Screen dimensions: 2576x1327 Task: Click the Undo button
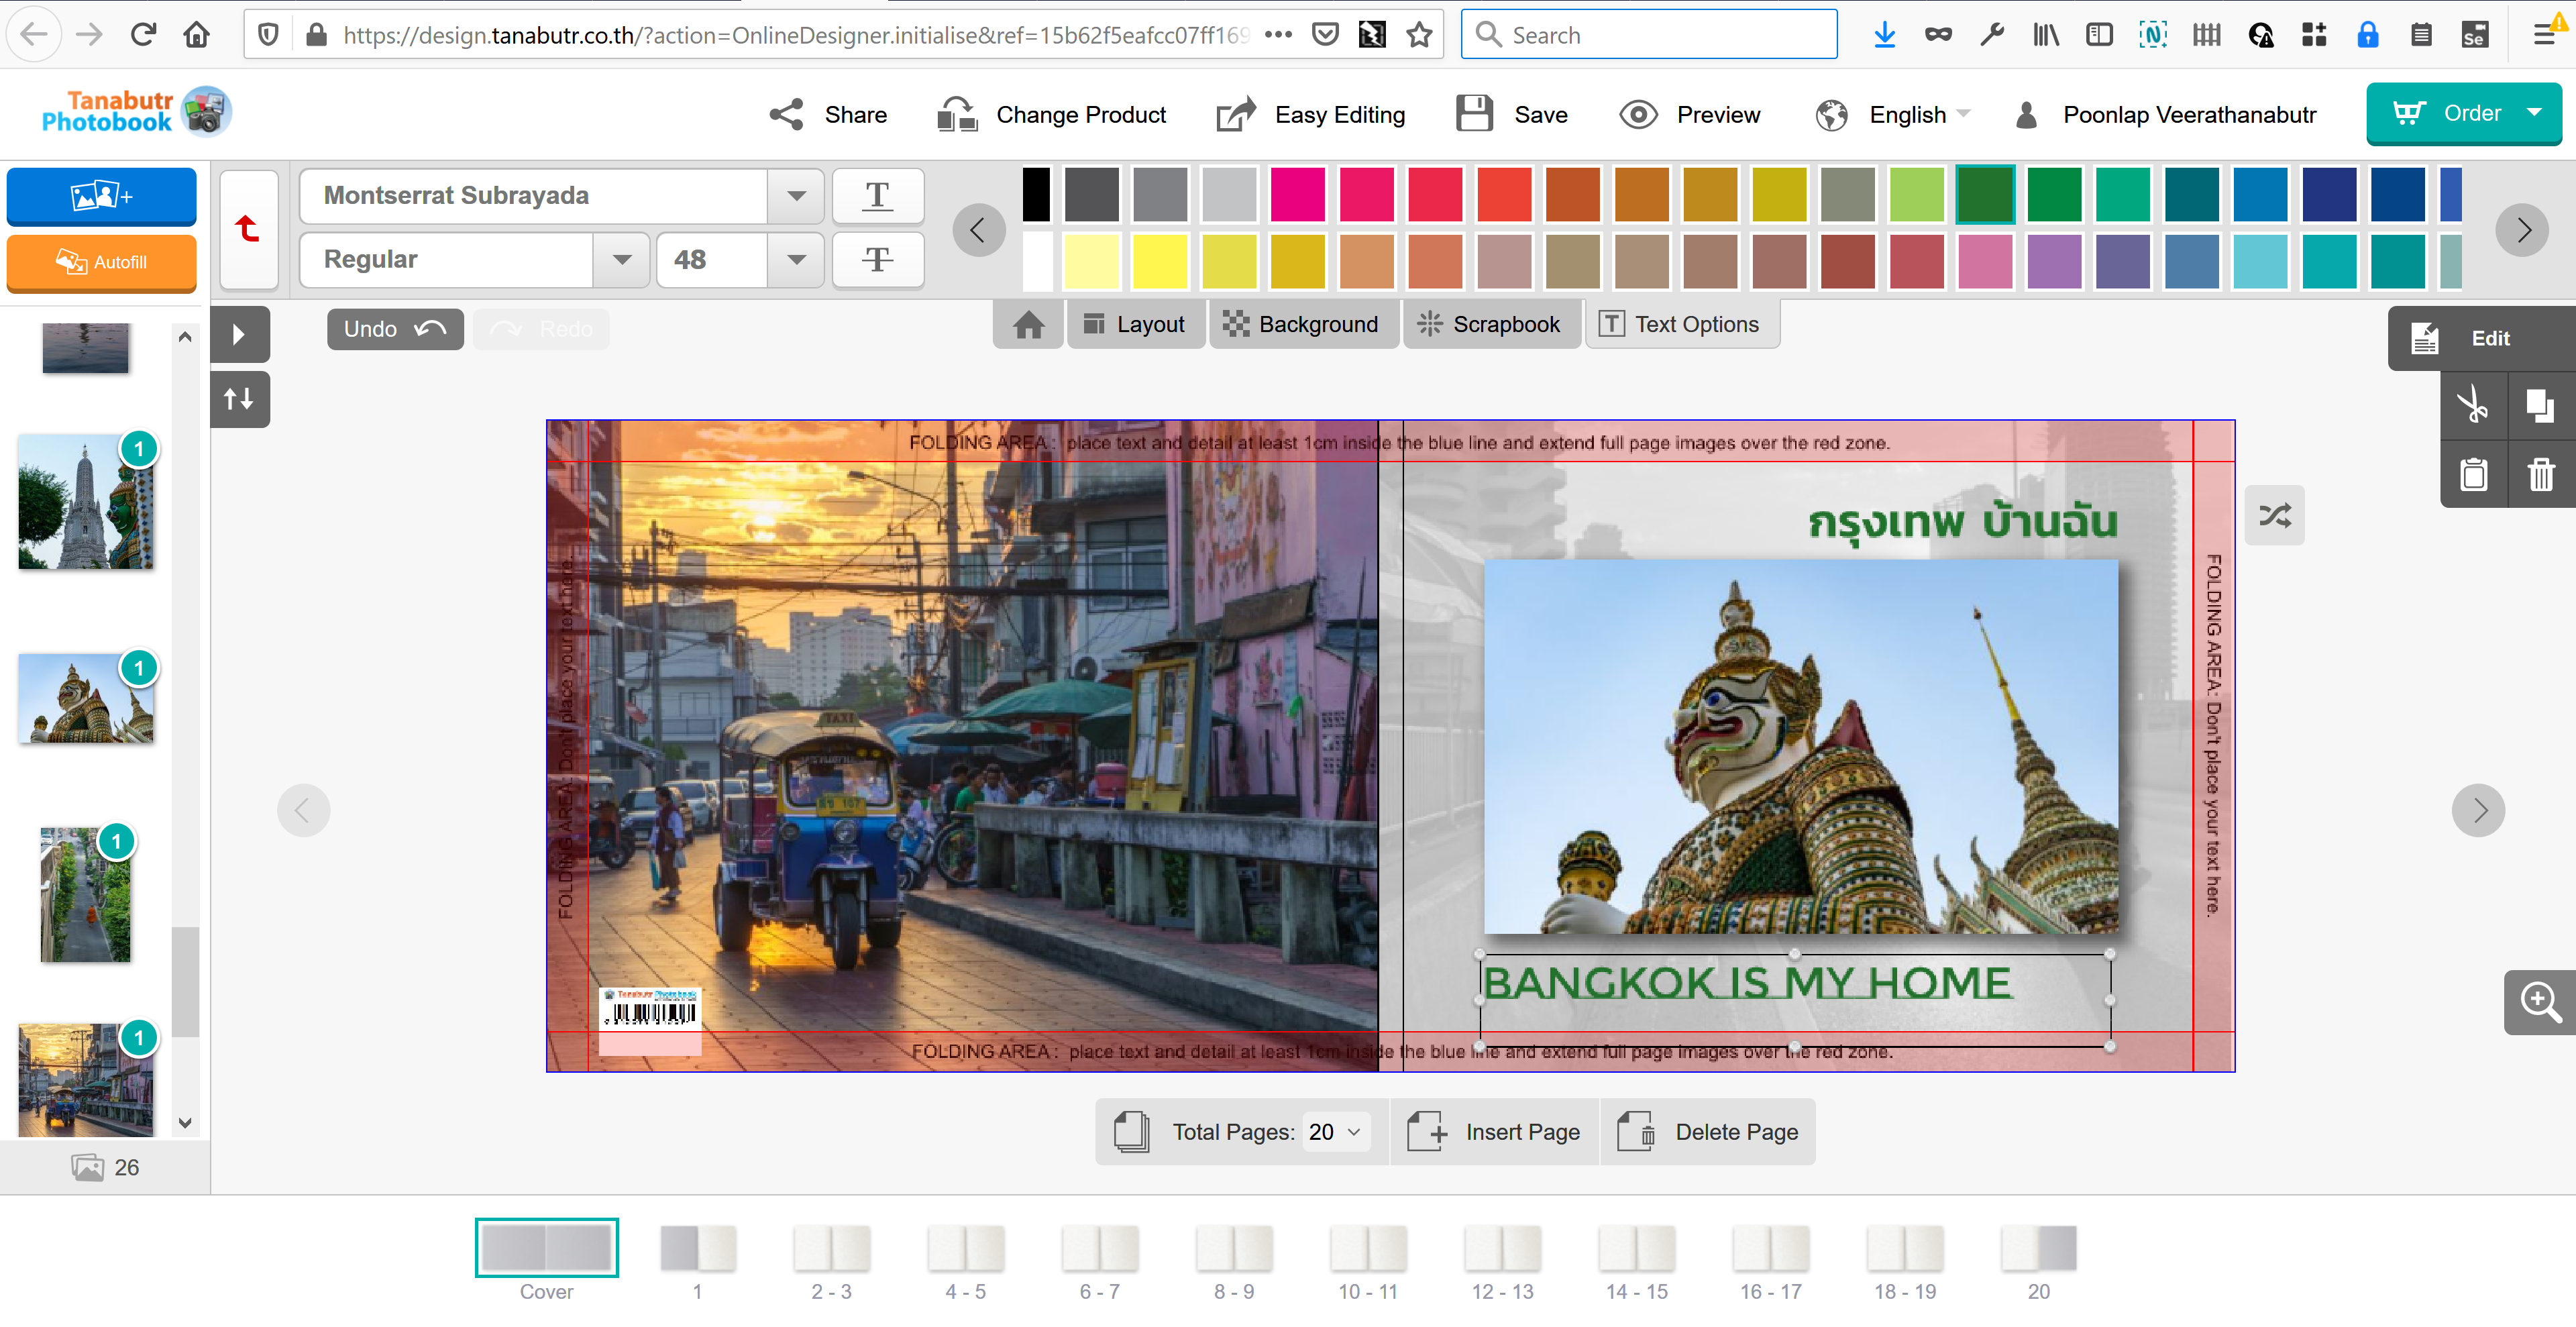click(395, 329)
